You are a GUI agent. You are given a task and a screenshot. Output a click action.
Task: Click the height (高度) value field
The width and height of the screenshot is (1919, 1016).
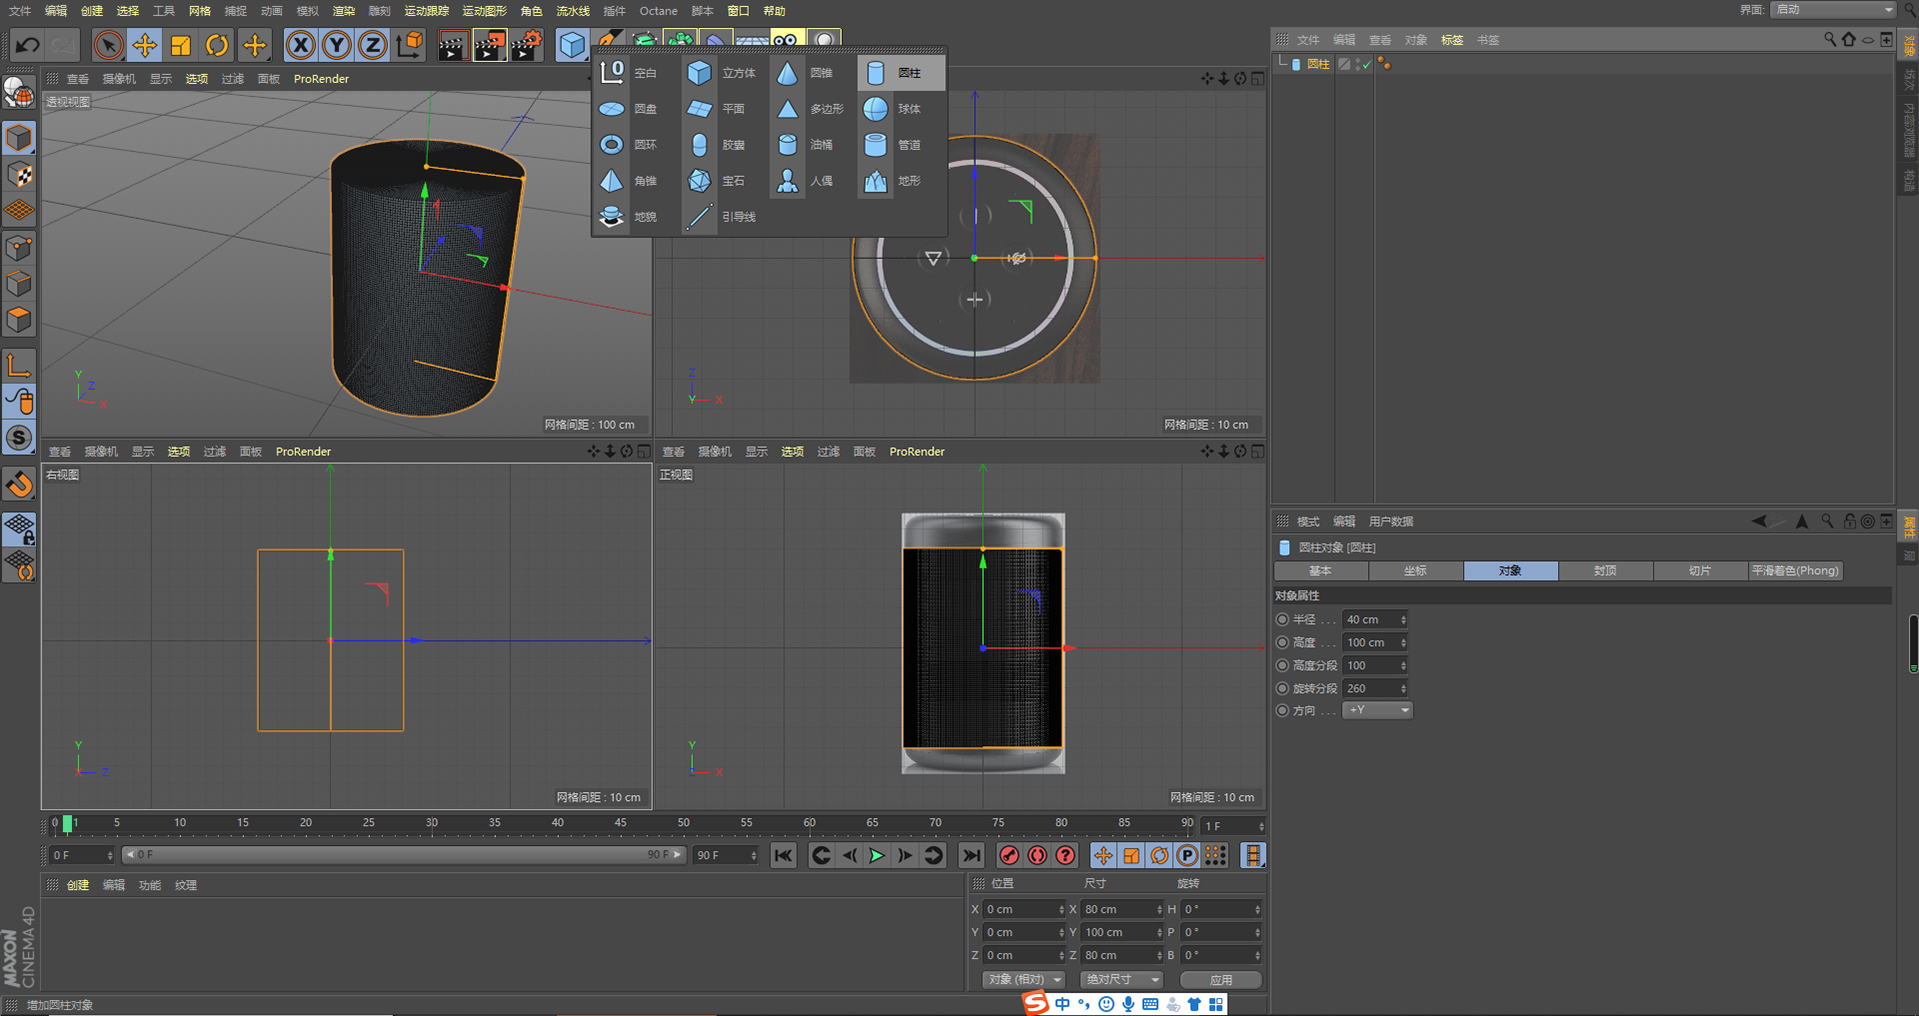point(1370,643)
